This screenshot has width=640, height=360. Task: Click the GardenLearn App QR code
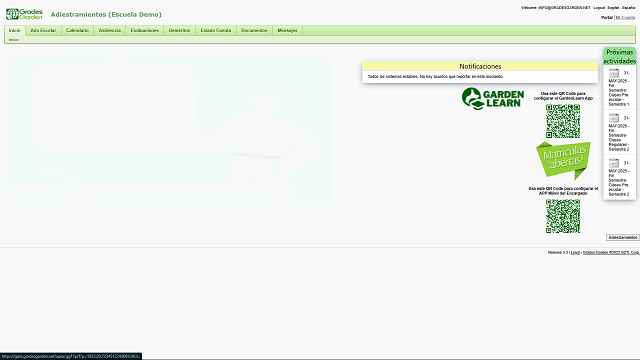(563, 121)
